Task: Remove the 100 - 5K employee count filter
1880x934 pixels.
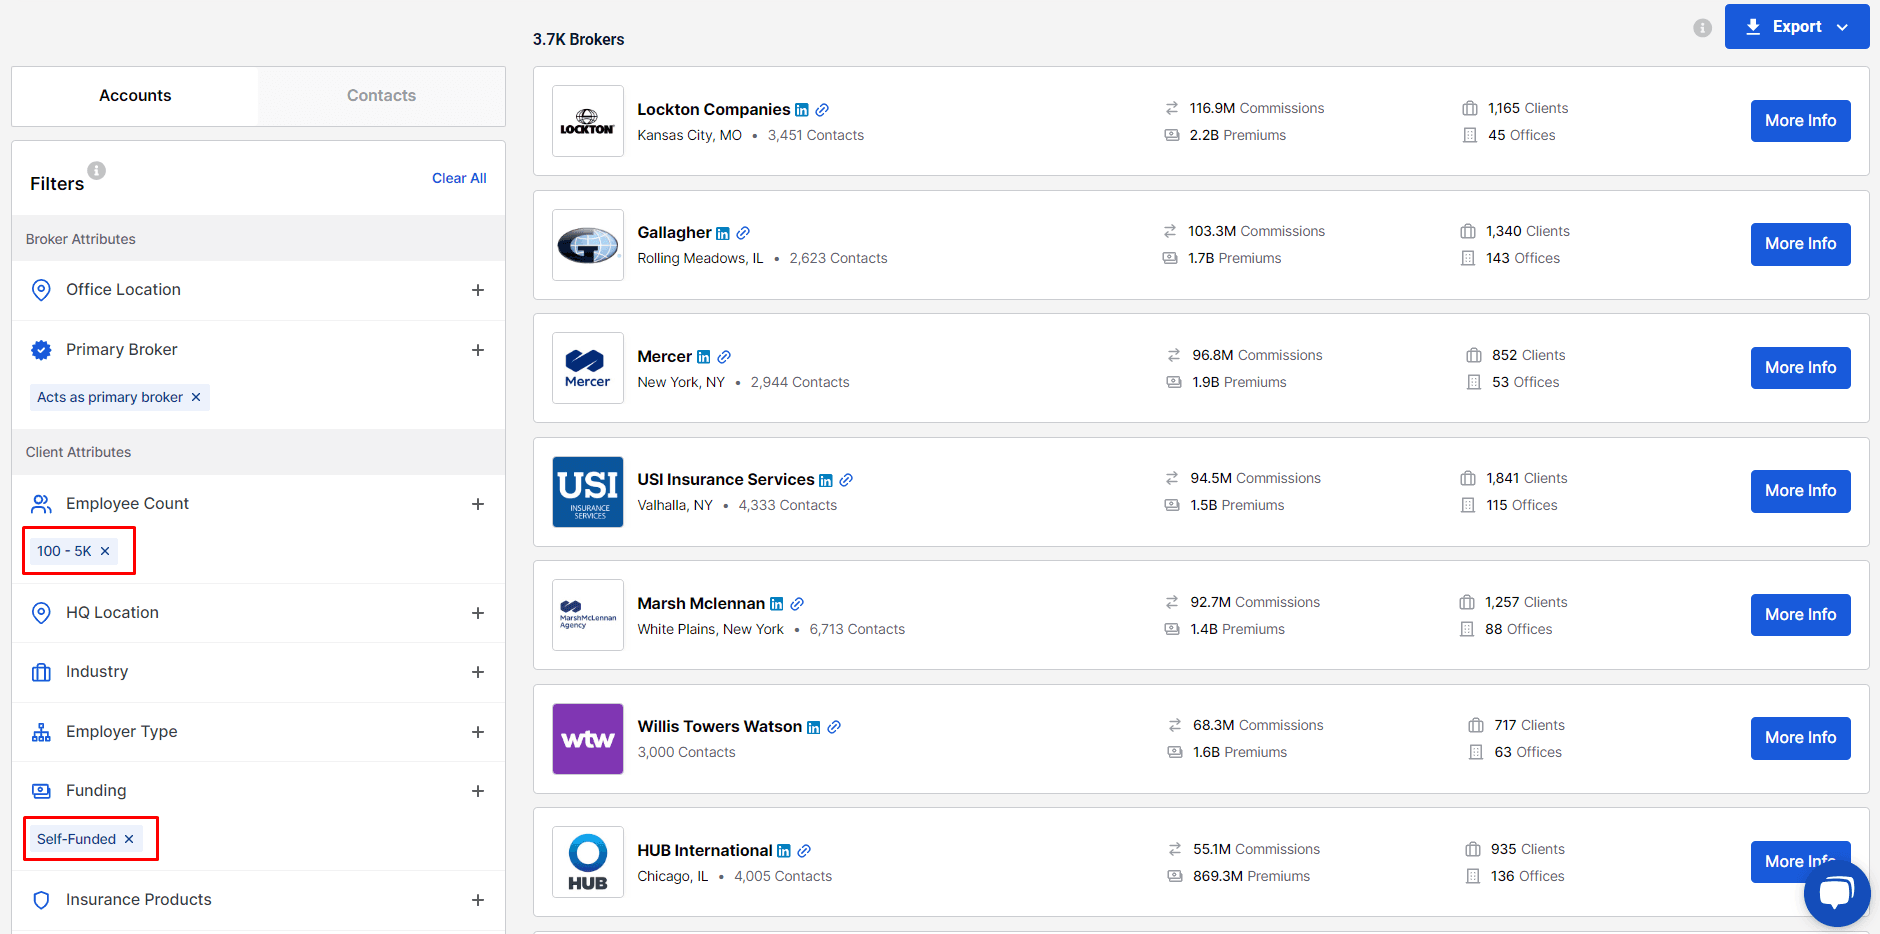Action: click(x=105, y=551)
